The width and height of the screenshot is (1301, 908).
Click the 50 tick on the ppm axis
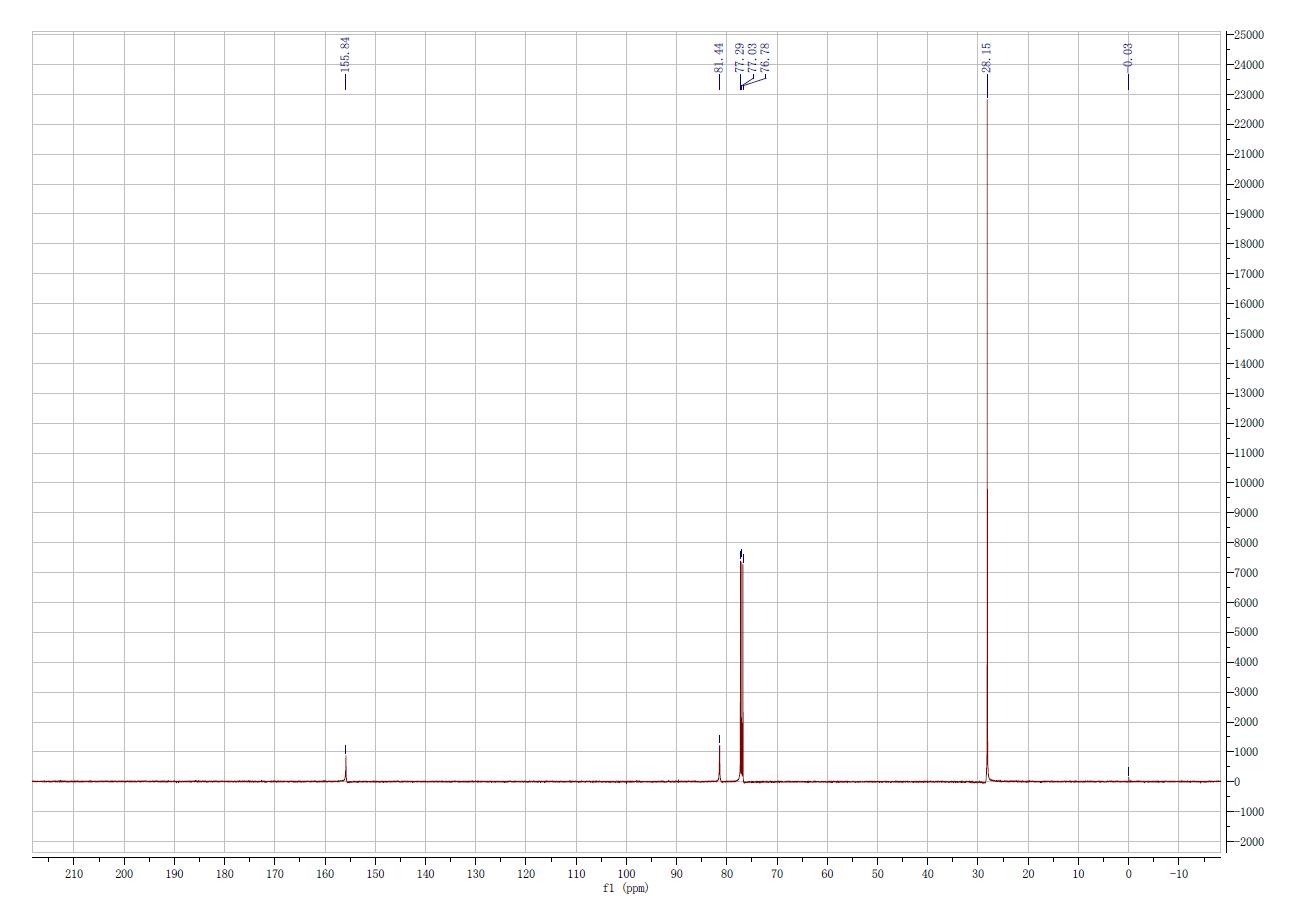pyautogui.click(x=877, y=874)
